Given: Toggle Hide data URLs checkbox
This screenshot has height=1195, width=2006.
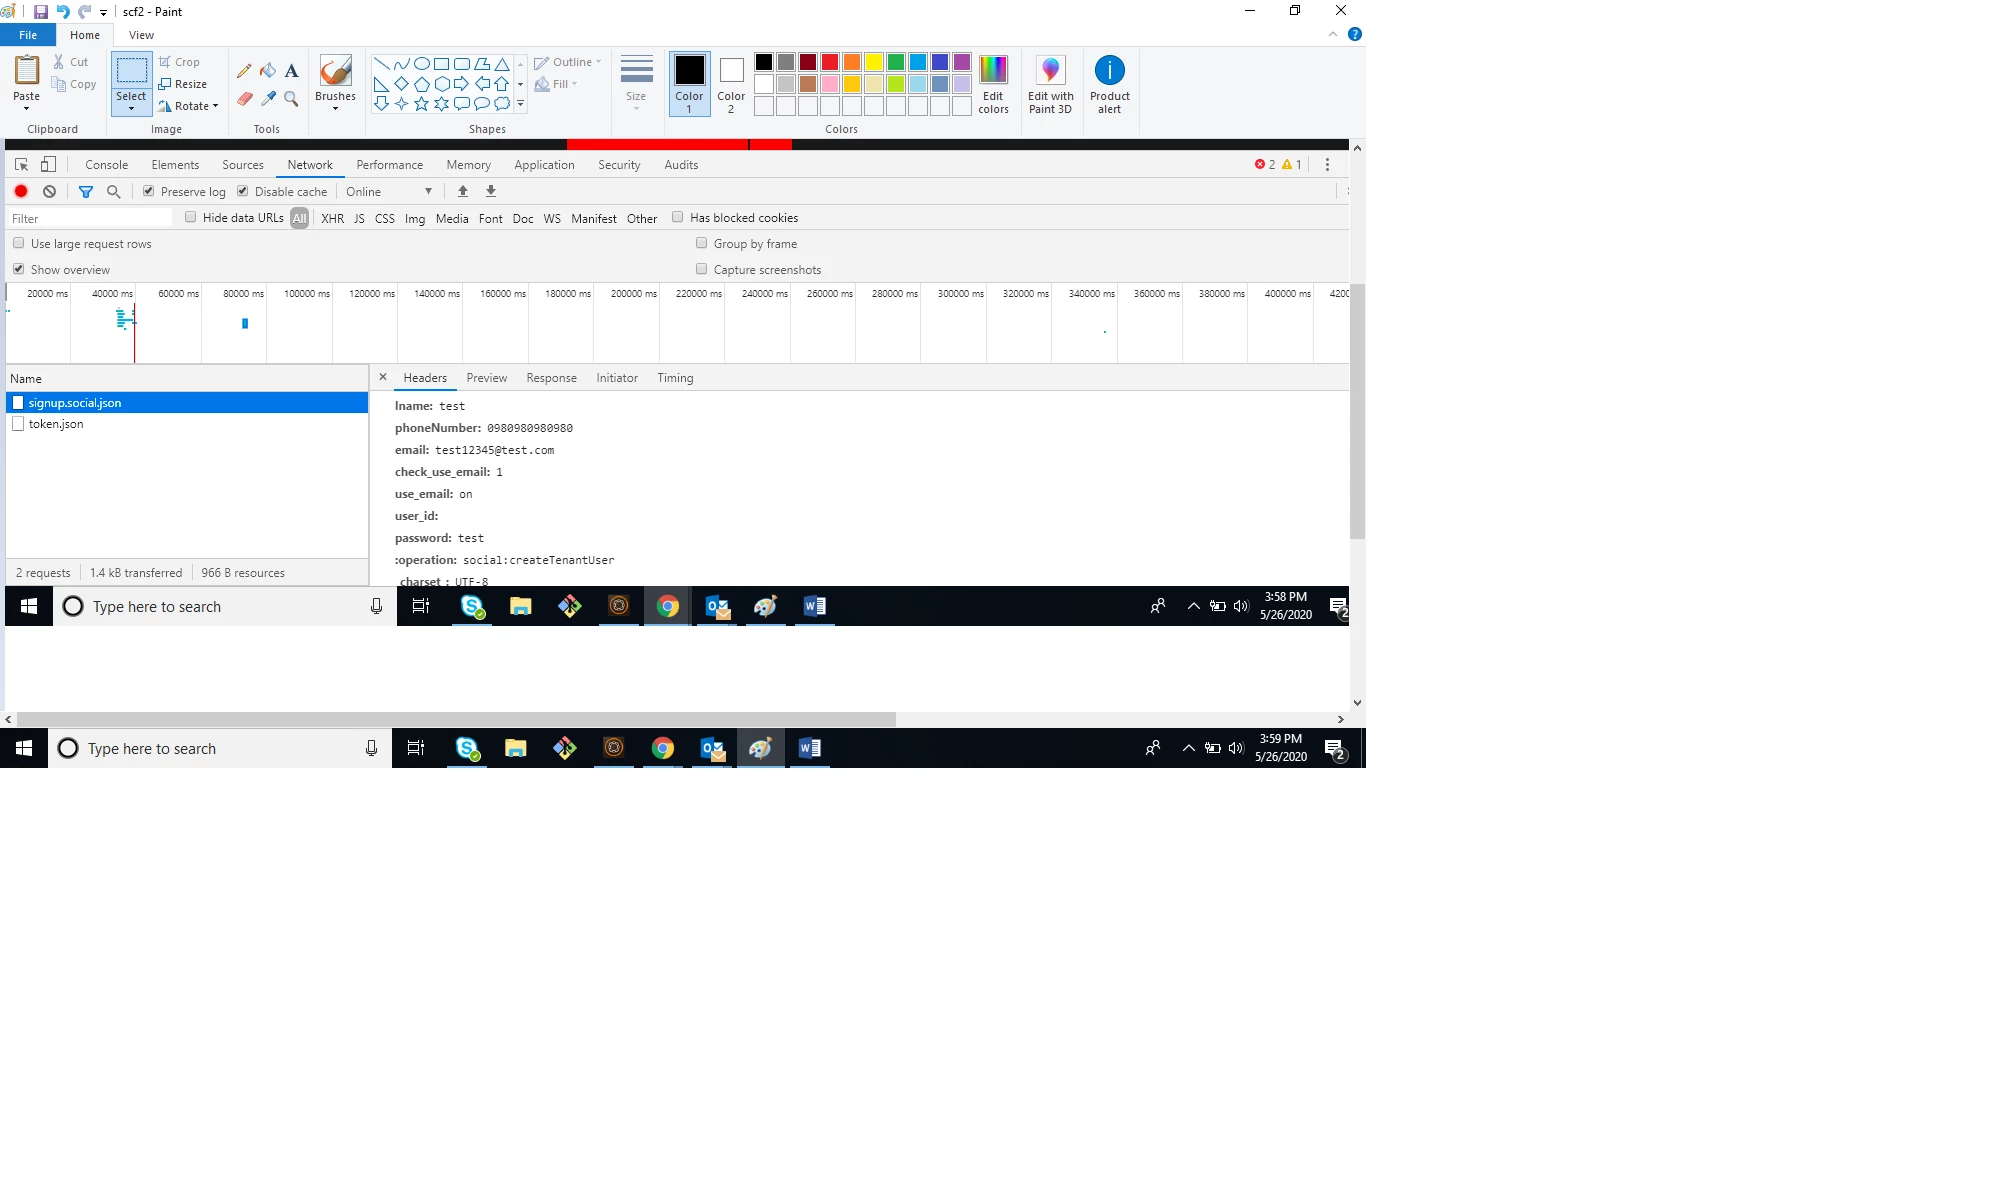Looking at the screenshot, I should (191, 217).
